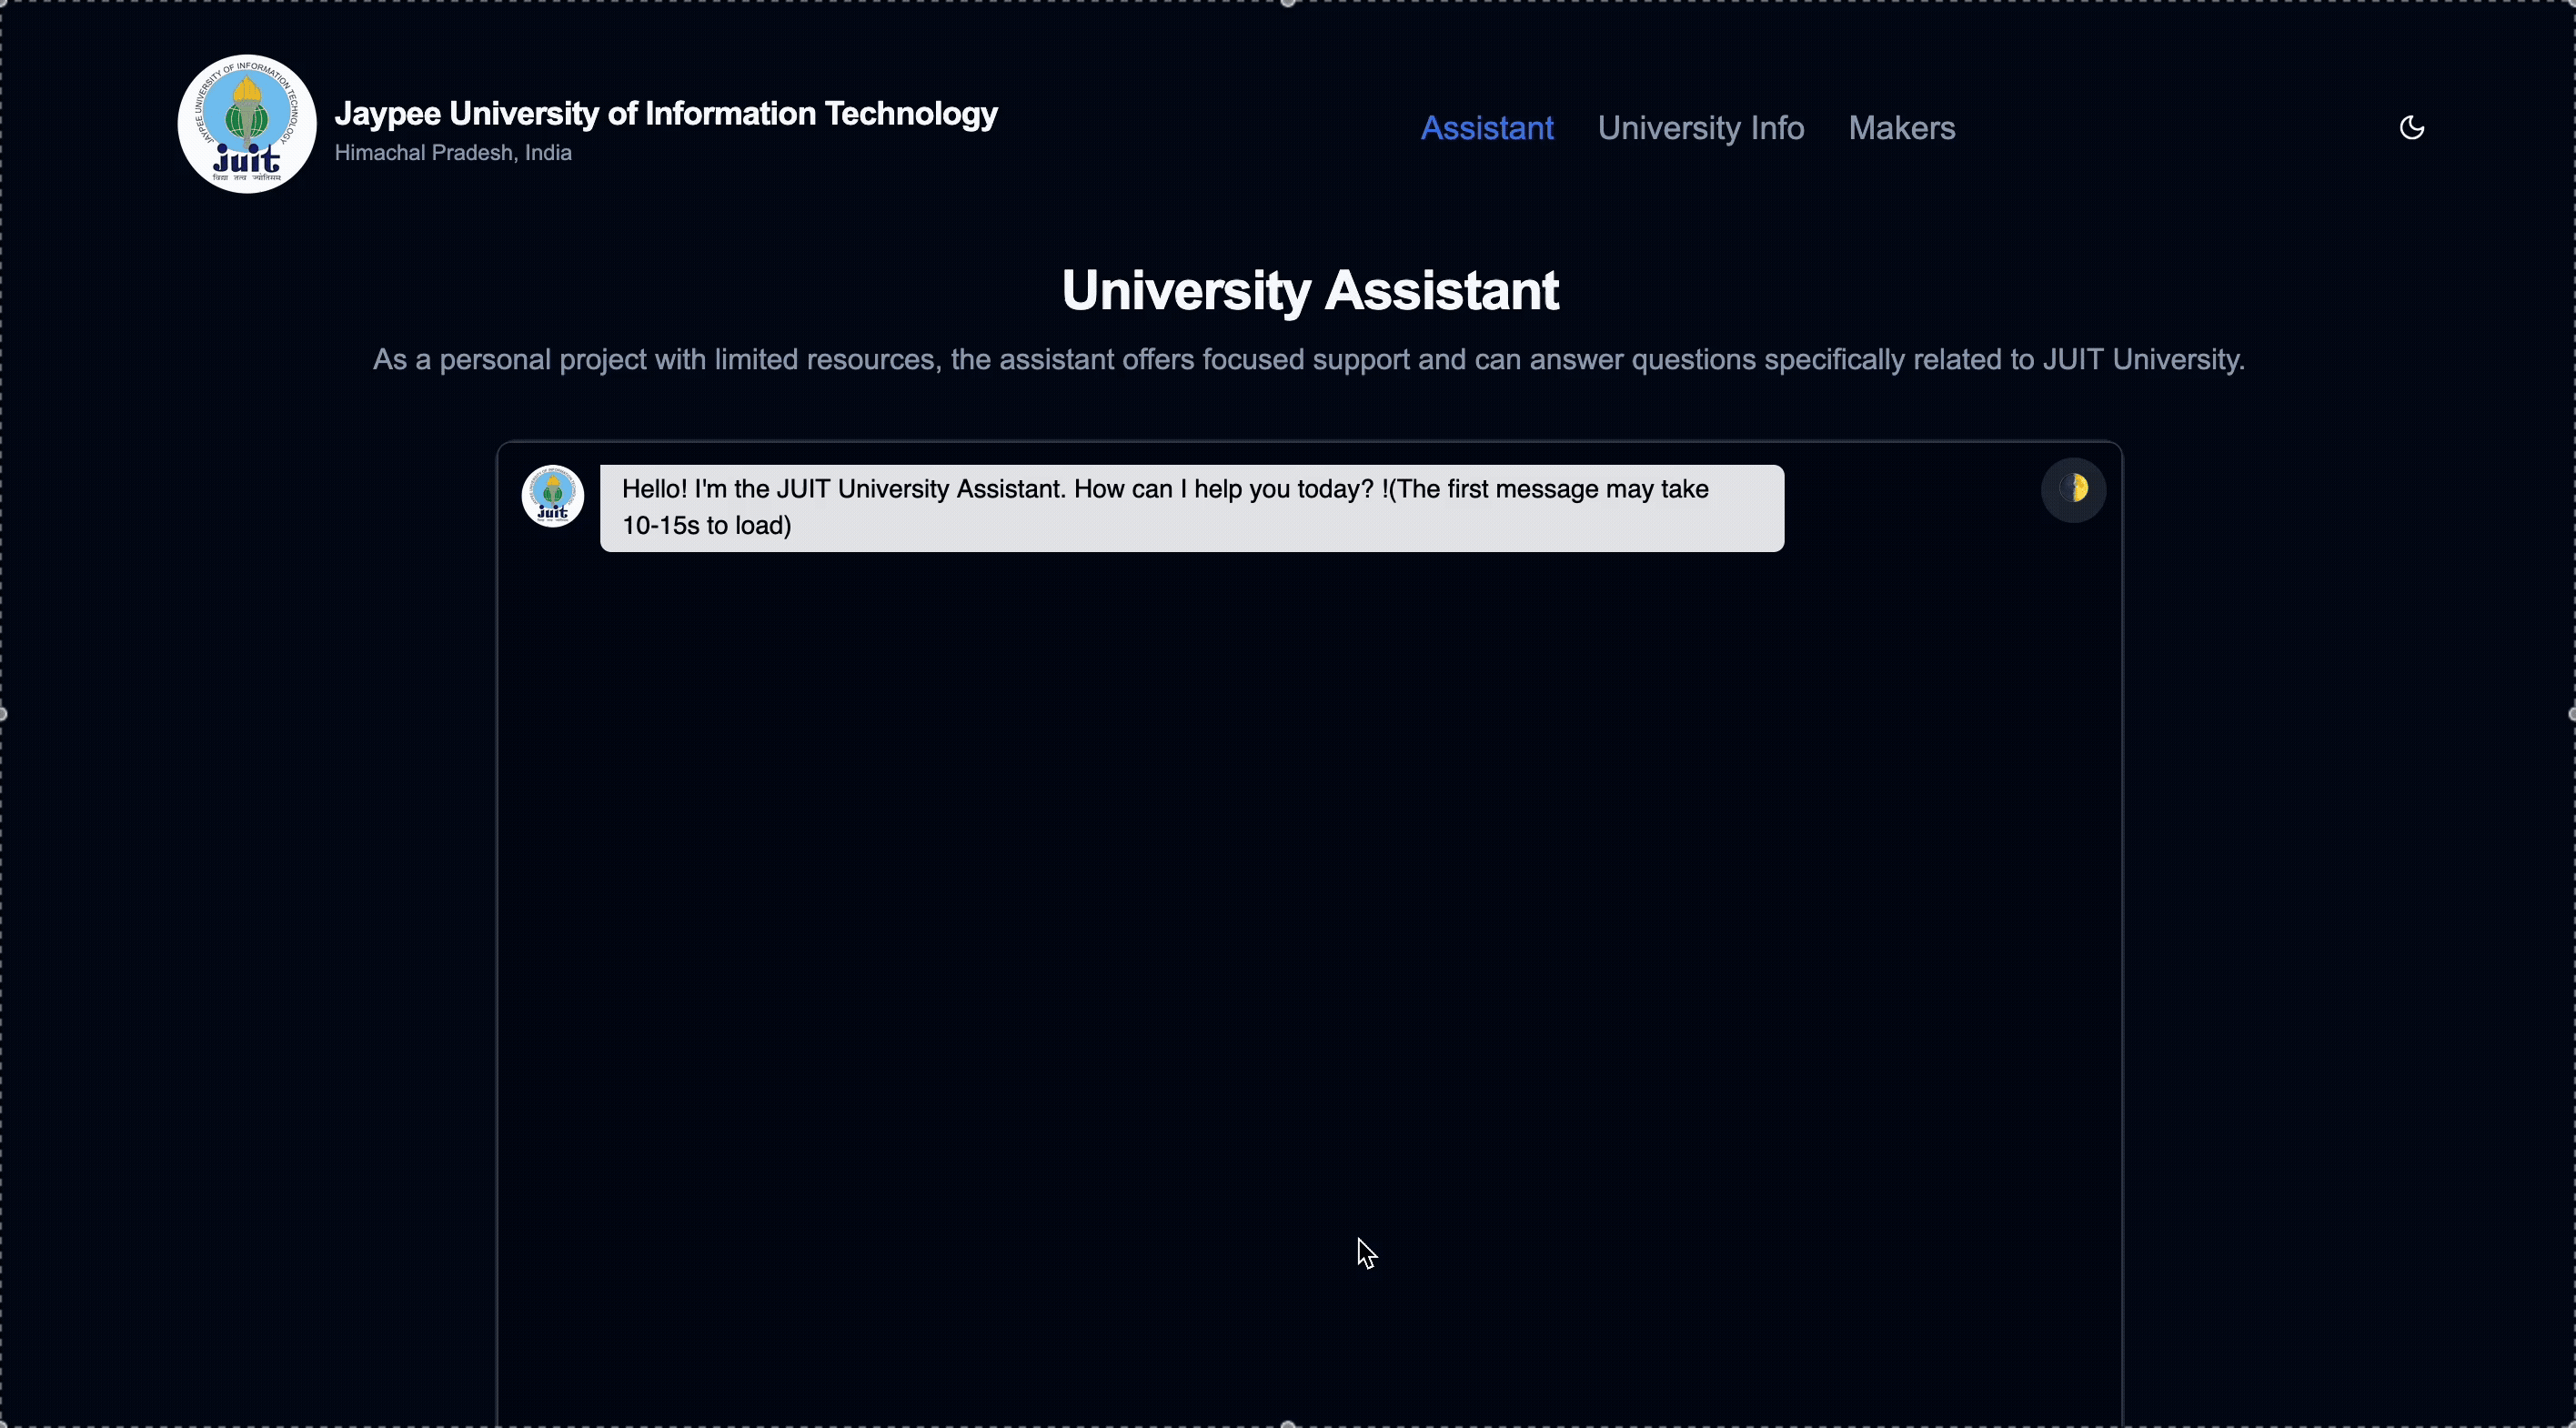This screenshot has width=2576, height=1428.
Task: Click the yellow moon emoji in the chat panel
Action: [x=2073, y=489]
